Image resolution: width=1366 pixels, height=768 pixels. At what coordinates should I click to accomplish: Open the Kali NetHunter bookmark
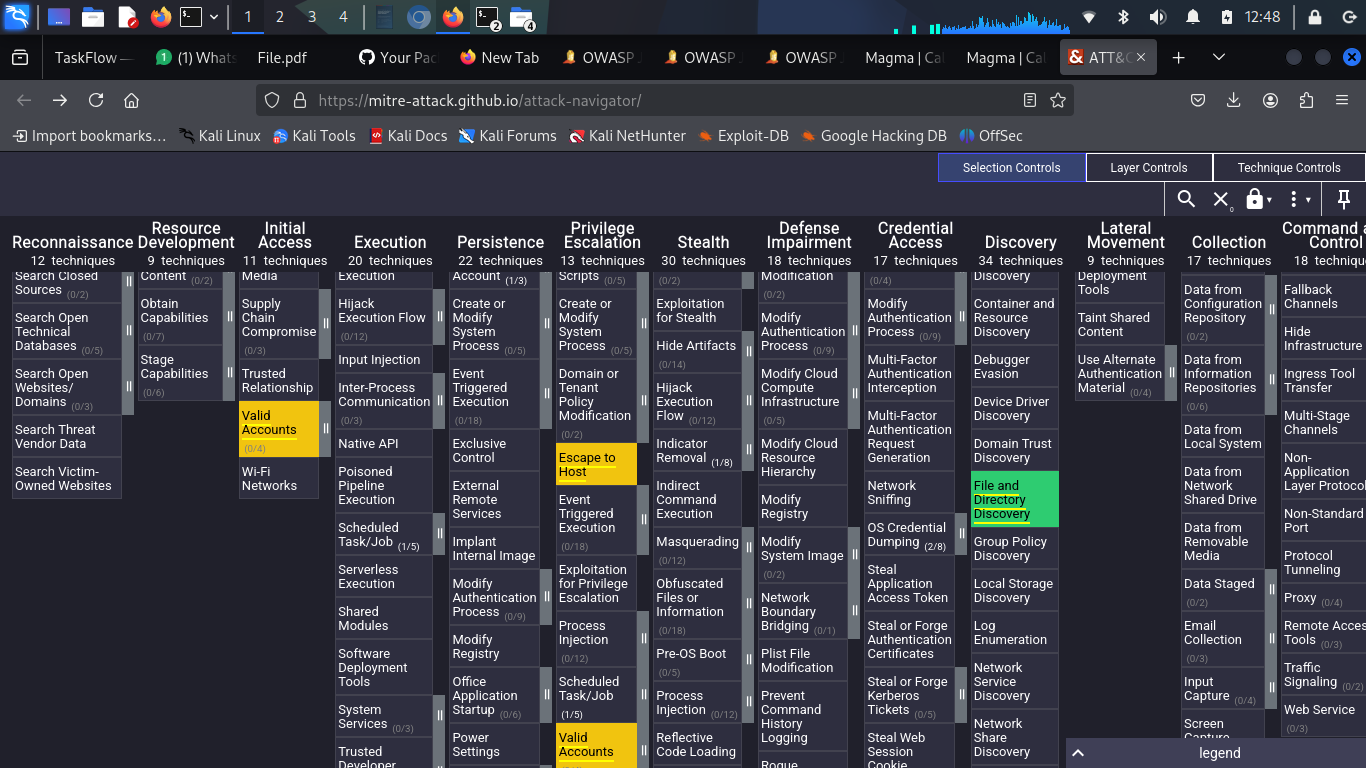pos(627,136)
